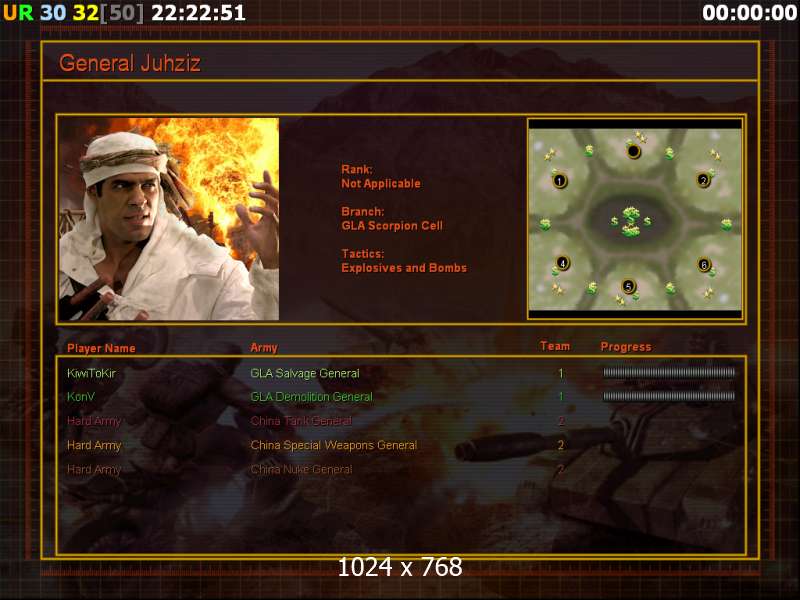
Task: Click the team number in KiwiToKir's row
Action: point(561,373)
